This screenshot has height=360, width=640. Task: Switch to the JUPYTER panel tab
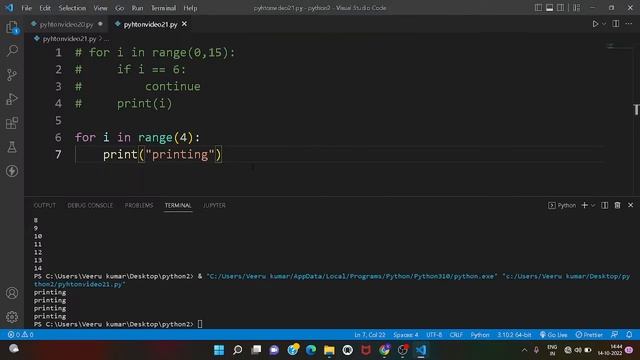[x=214, y=205]
